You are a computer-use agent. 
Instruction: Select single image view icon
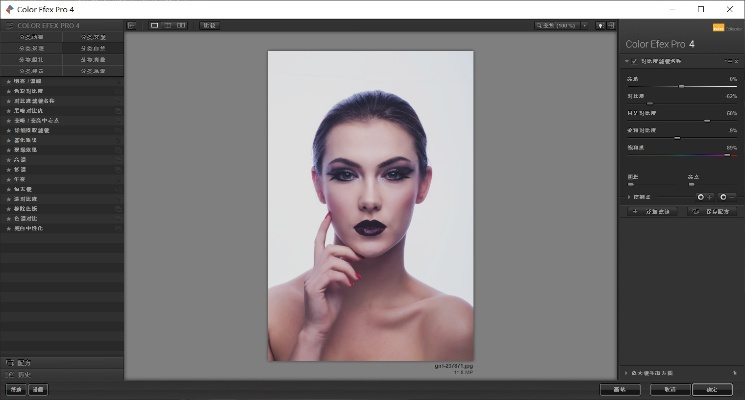pos(154,24)
